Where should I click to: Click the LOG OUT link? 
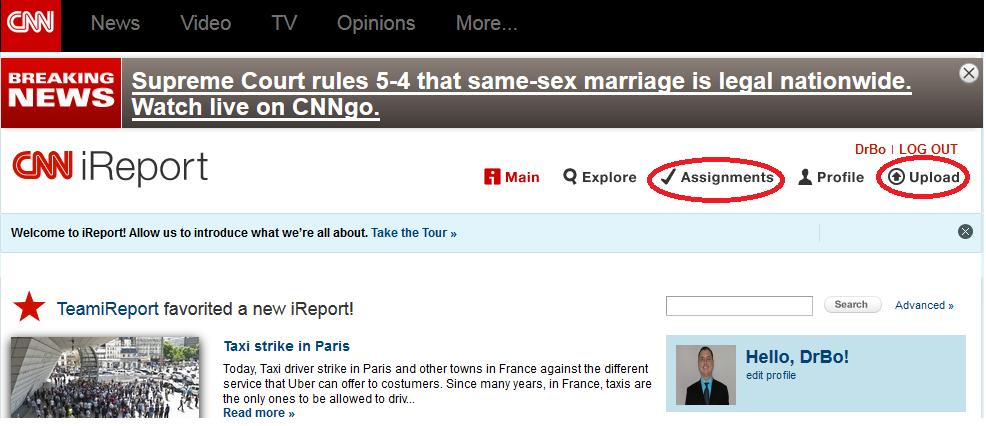928,150
